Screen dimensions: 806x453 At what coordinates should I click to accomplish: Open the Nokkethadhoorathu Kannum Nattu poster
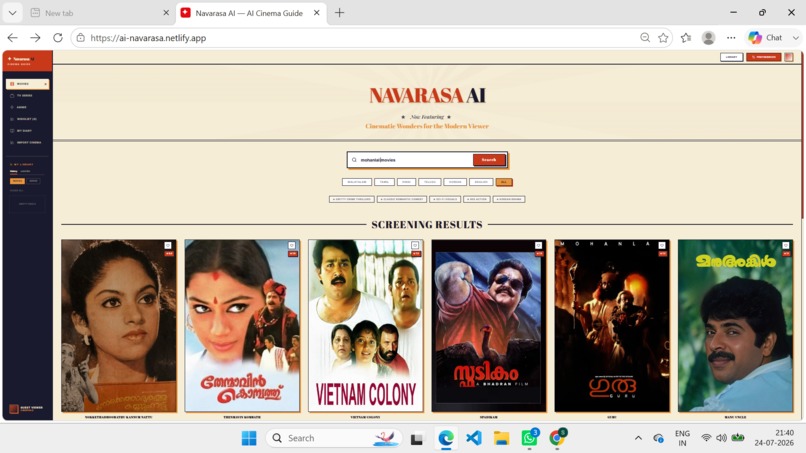coord(119,325)
